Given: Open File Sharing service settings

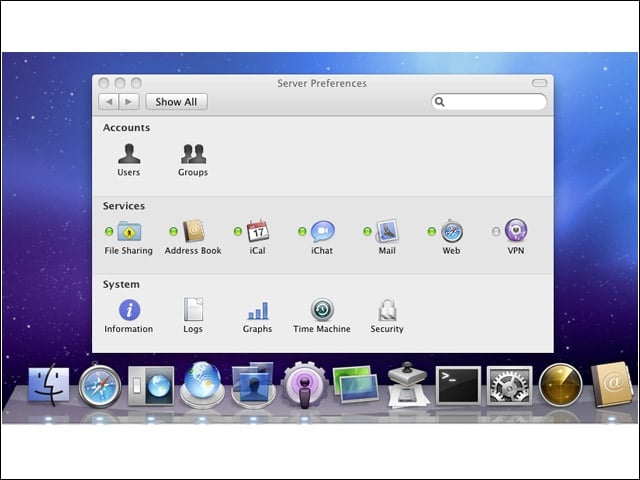Looking at the screenshot, I should click(x=129, y=238).
